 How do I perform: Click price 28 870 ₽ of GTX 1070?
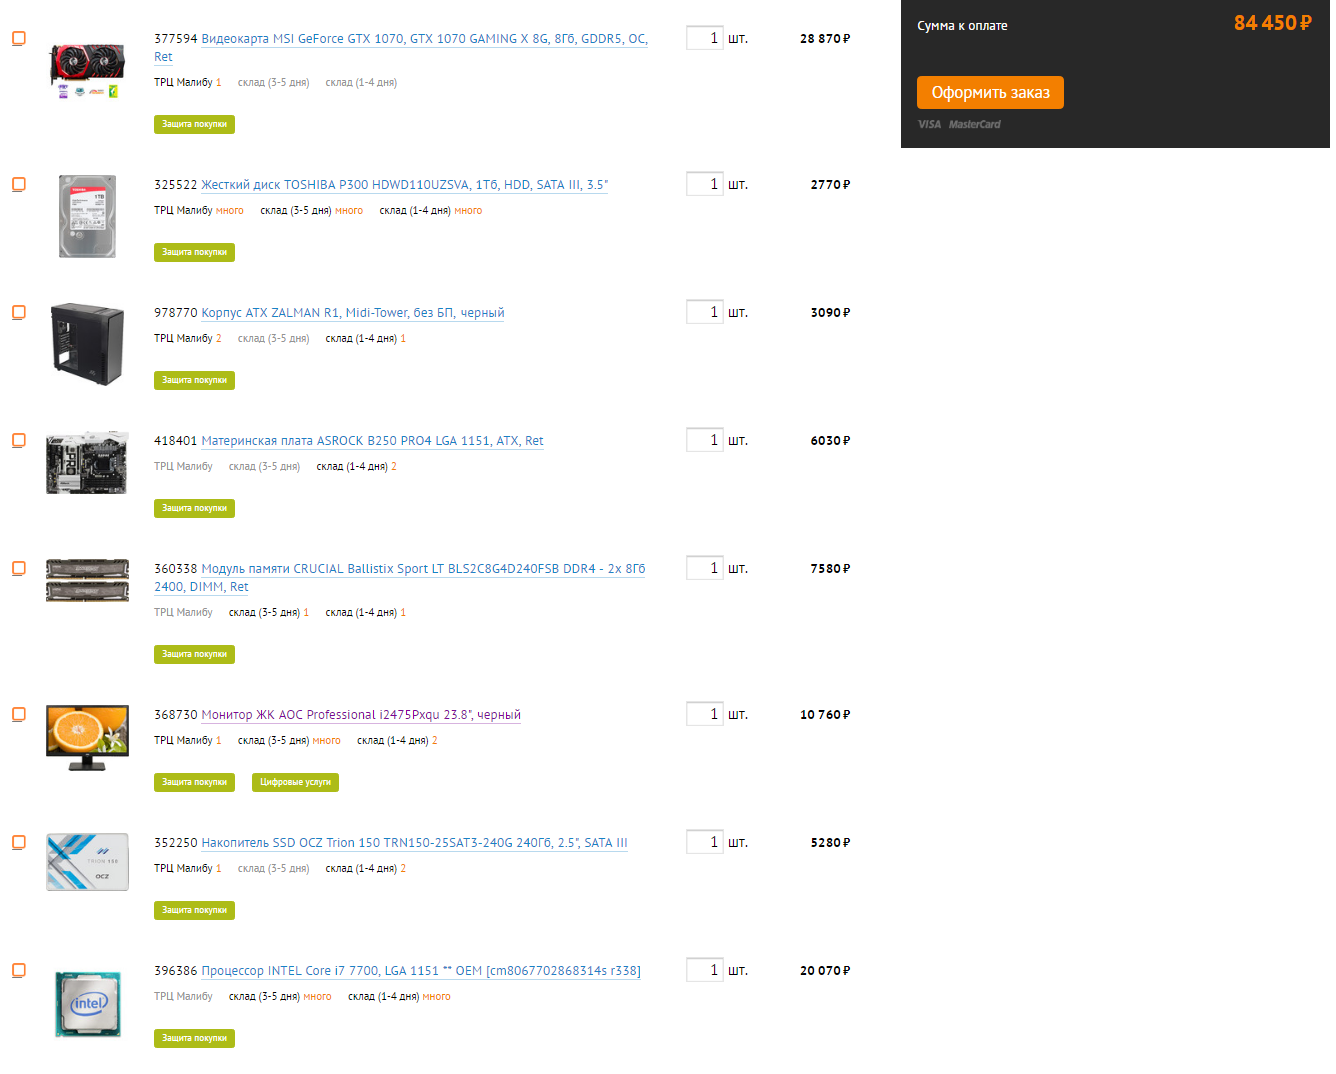(x=825, y=39)
